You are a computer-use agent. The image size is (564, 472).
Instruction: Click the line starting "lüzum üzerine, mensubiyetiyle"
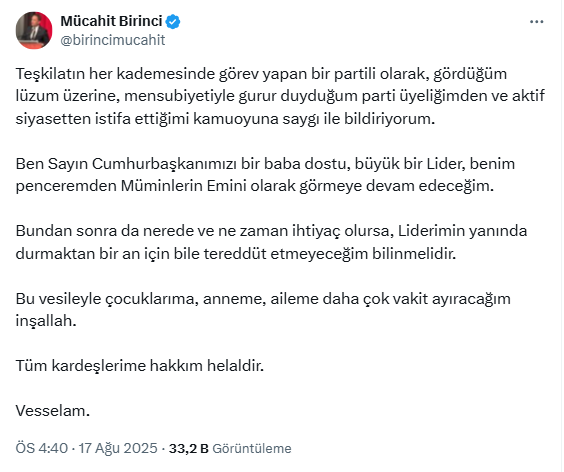(x=280, y=96)
